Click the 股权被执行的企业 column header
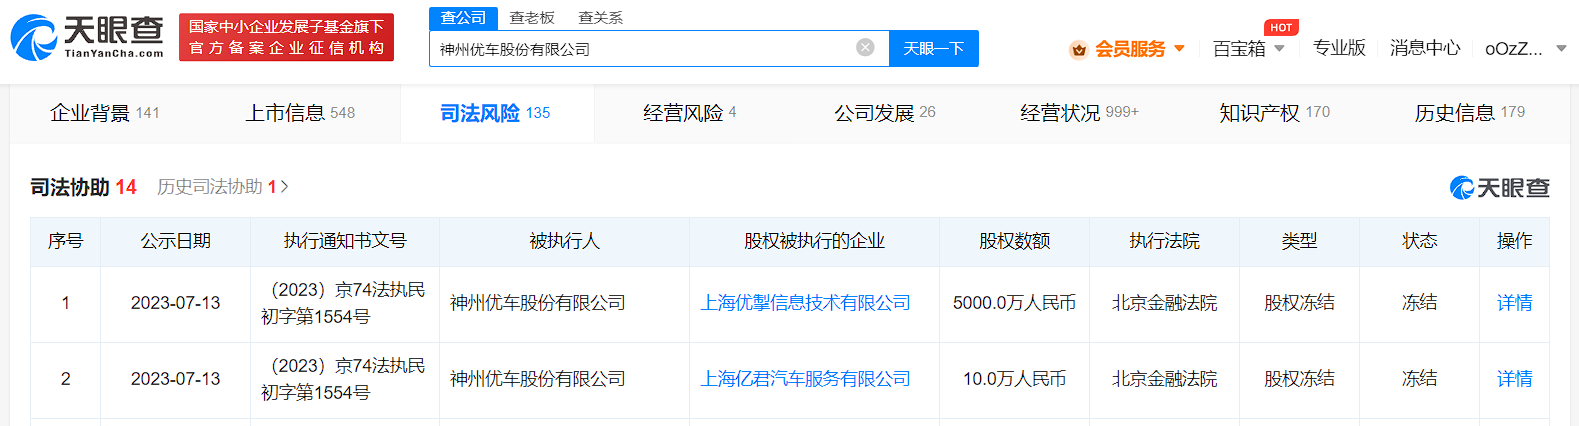1579x426 pixels. click(x=814, y=241)
